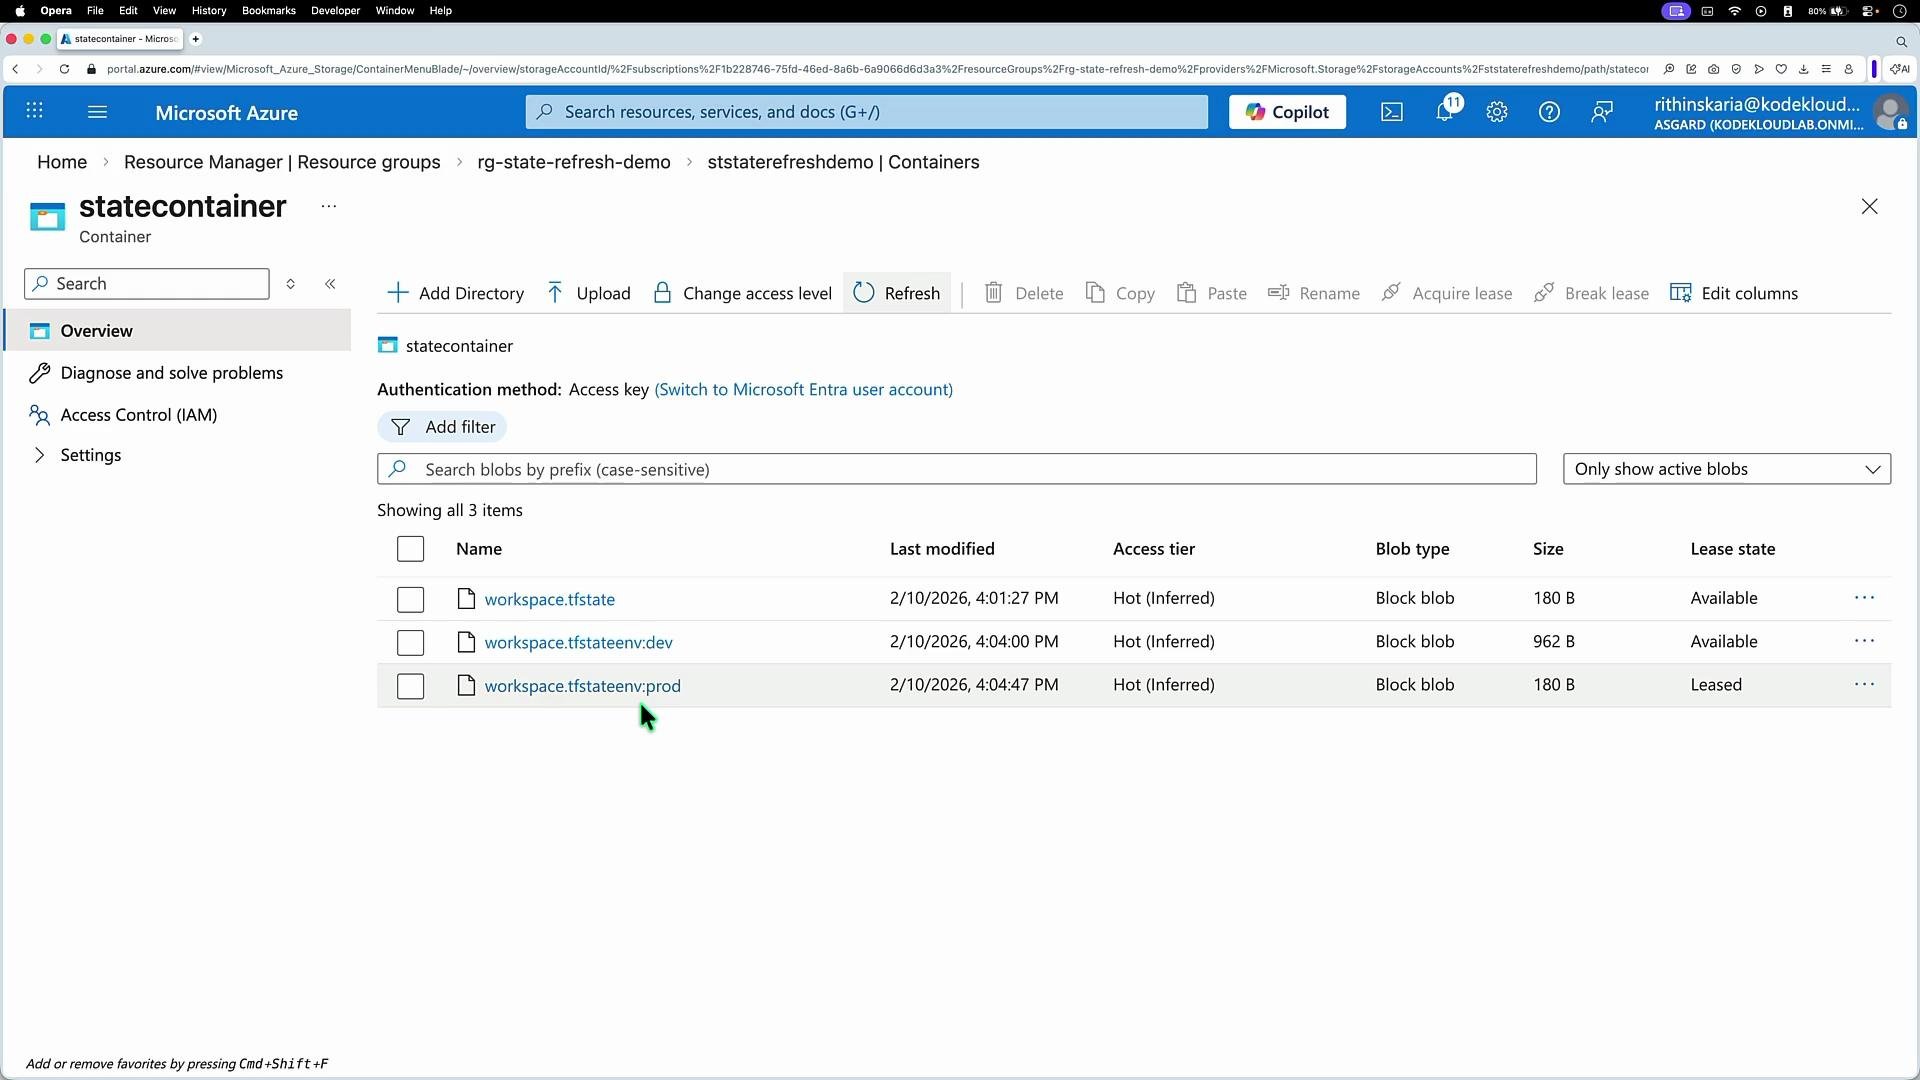Open the Azure app launcher grid icon

34,112
